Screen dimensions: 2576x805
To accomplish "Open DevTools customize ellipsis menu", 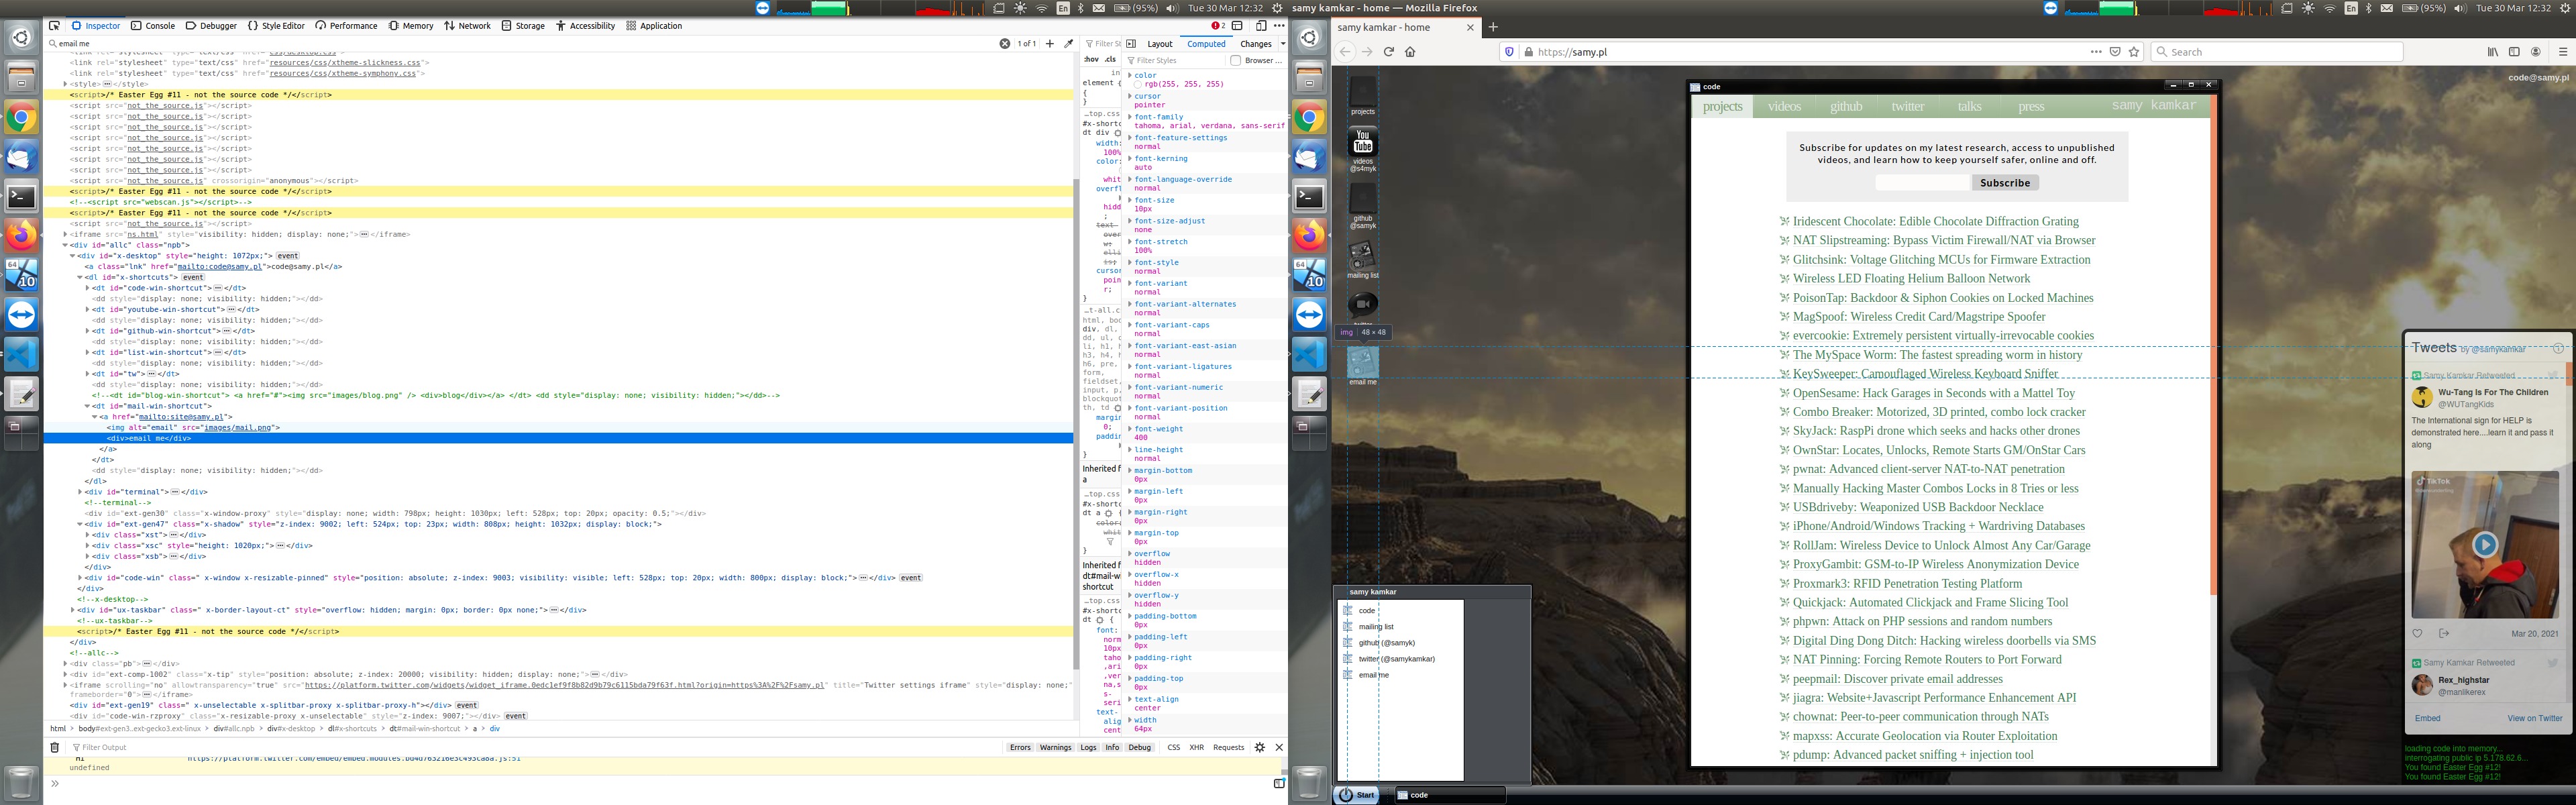I will pyautogui.click(x=1279, y=26).
